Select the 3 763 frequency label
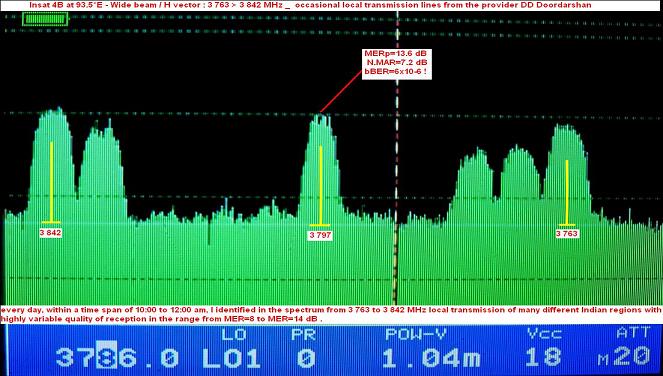This screenshot has height=376, width=663. 567,234
